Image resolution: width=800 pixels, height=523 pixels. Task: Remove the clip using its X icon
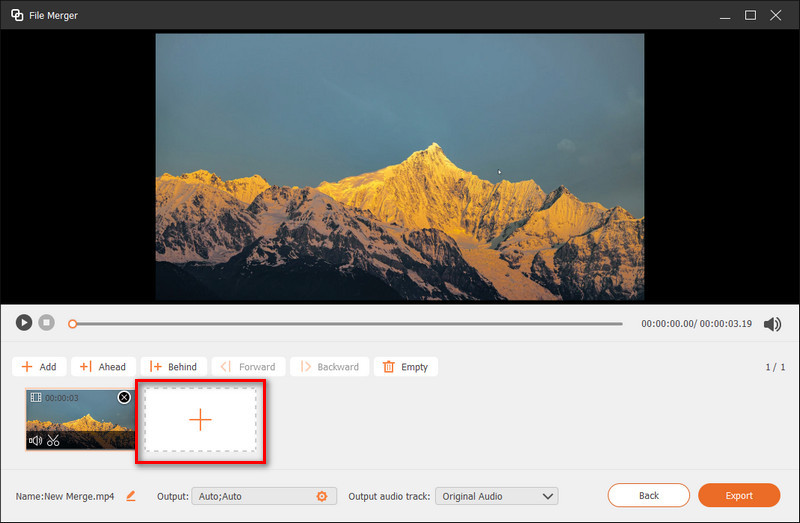pos(124,397)
